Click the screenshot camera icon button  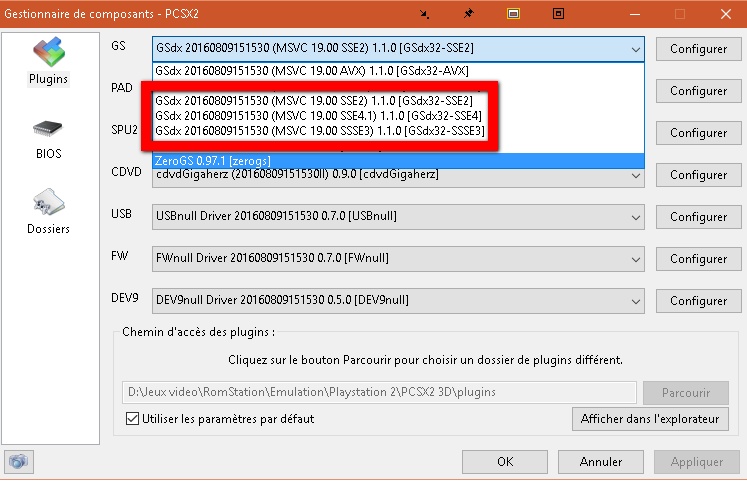tap(19, 461)
